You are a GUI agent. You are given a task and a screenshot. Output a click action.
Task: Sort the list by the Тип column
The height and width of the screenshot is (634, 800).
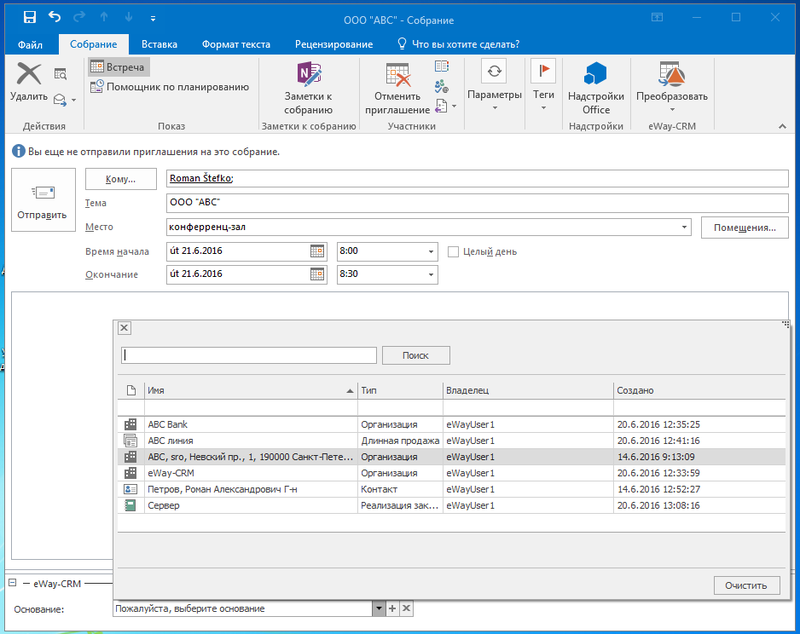400,390
